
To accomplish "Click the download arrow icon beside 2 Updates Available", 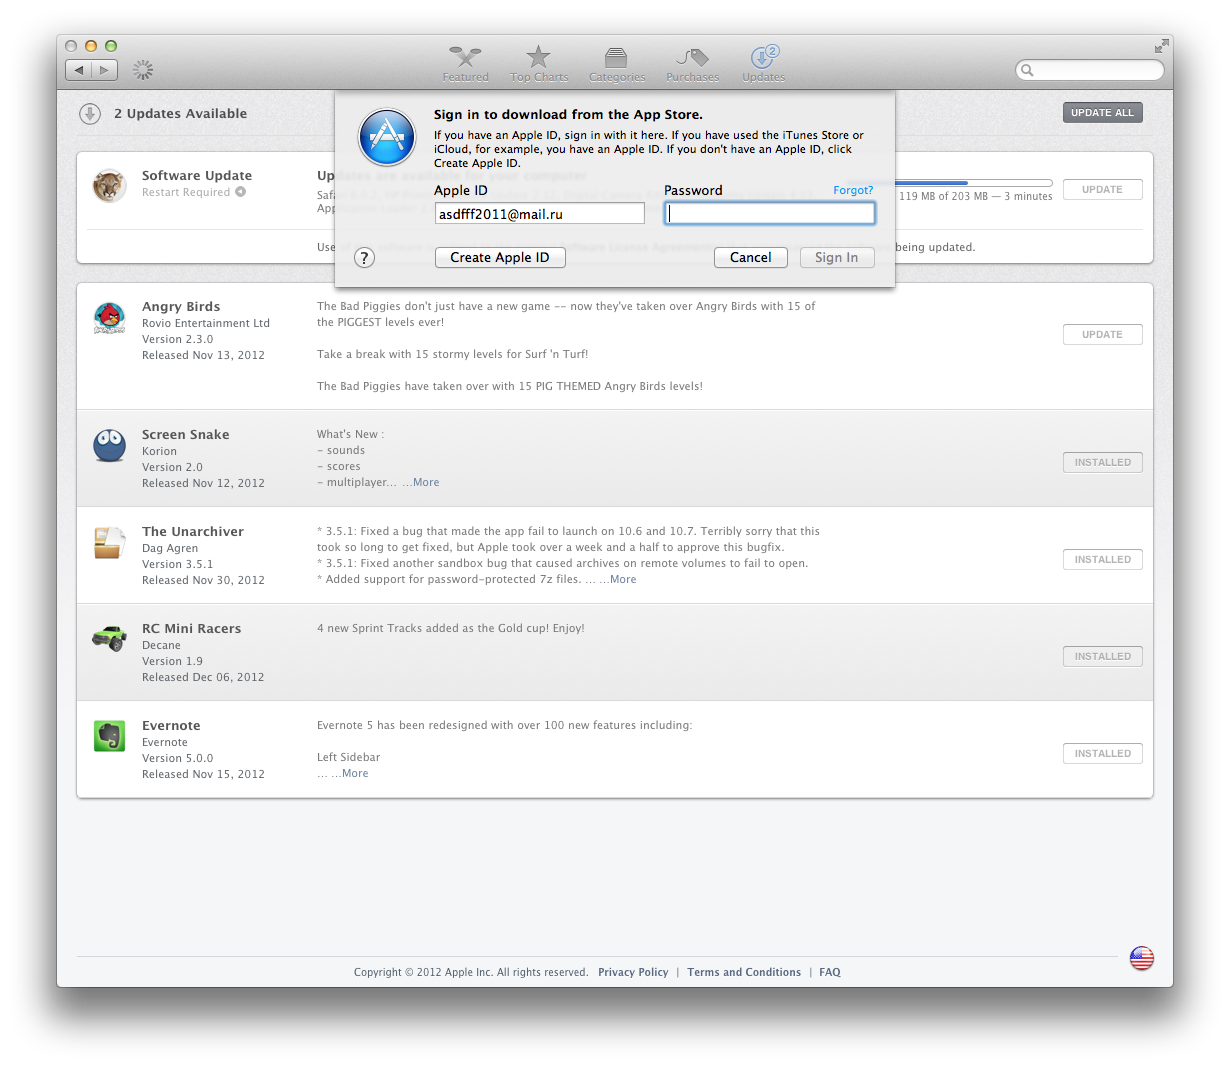I will tap(90, 114).
